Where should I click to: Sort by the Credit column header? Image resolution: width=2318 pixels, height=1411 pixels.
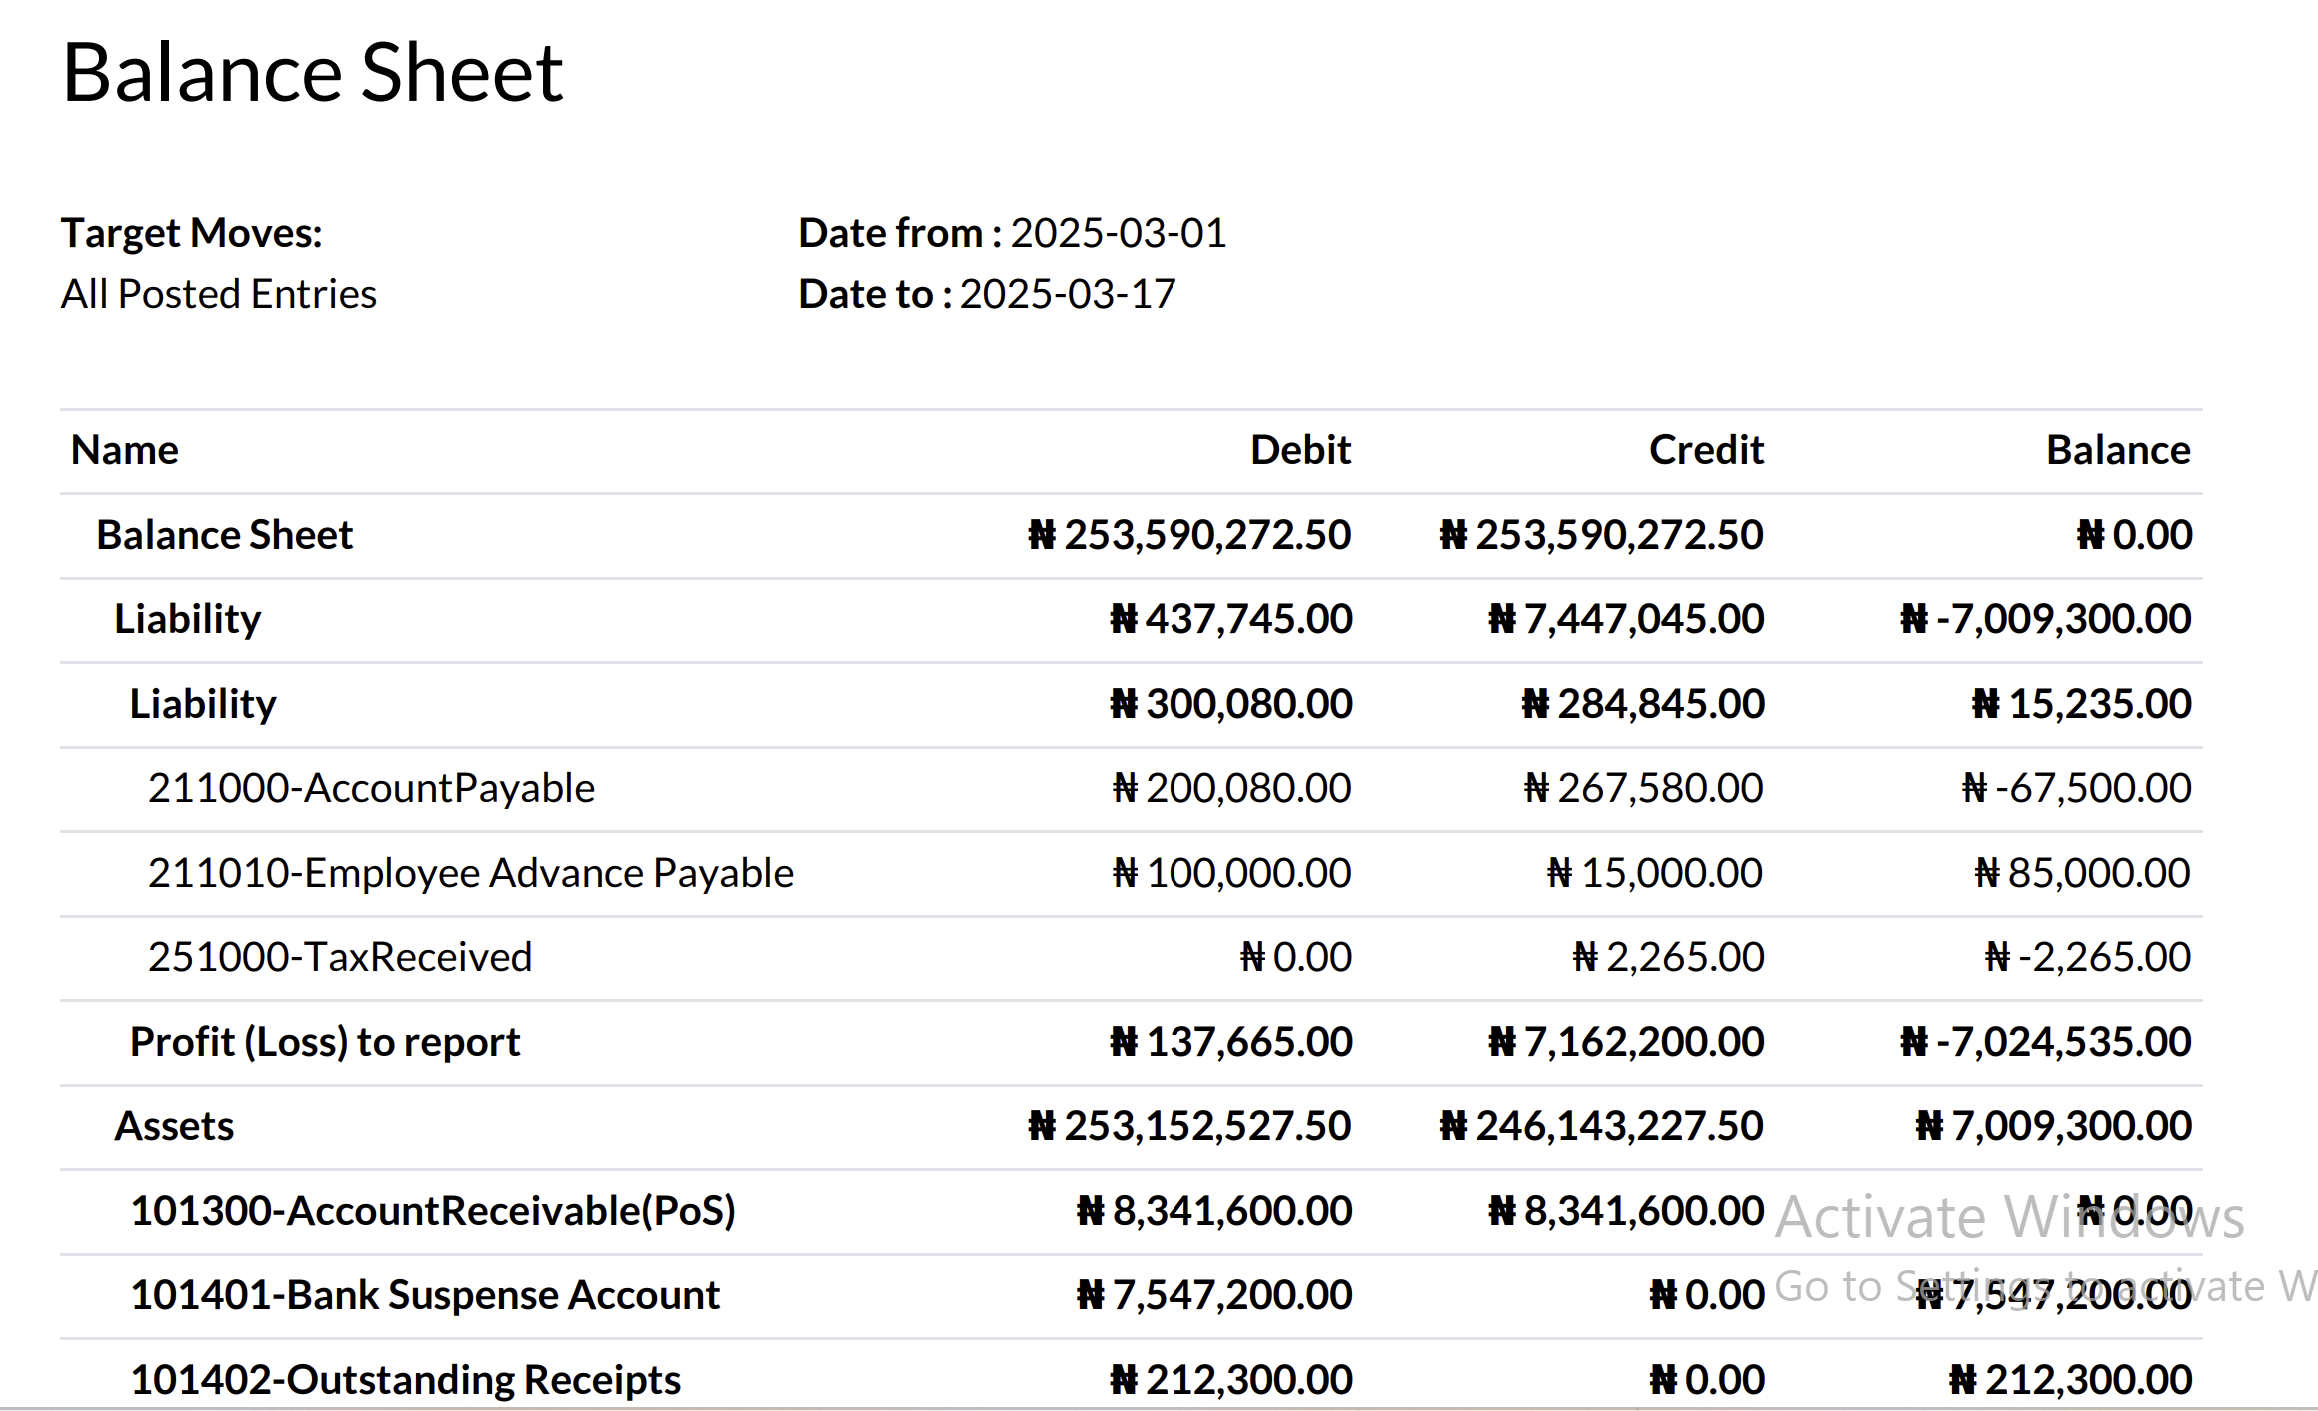tap(1706, 449)
